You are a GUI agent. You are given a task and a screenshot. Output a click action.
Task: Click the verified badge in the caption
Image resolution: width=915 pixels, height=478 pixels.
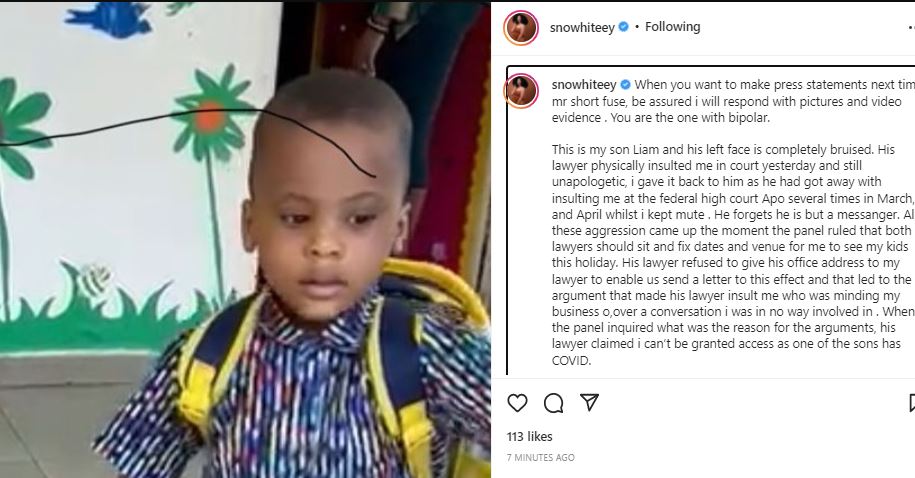coord(626,85)
